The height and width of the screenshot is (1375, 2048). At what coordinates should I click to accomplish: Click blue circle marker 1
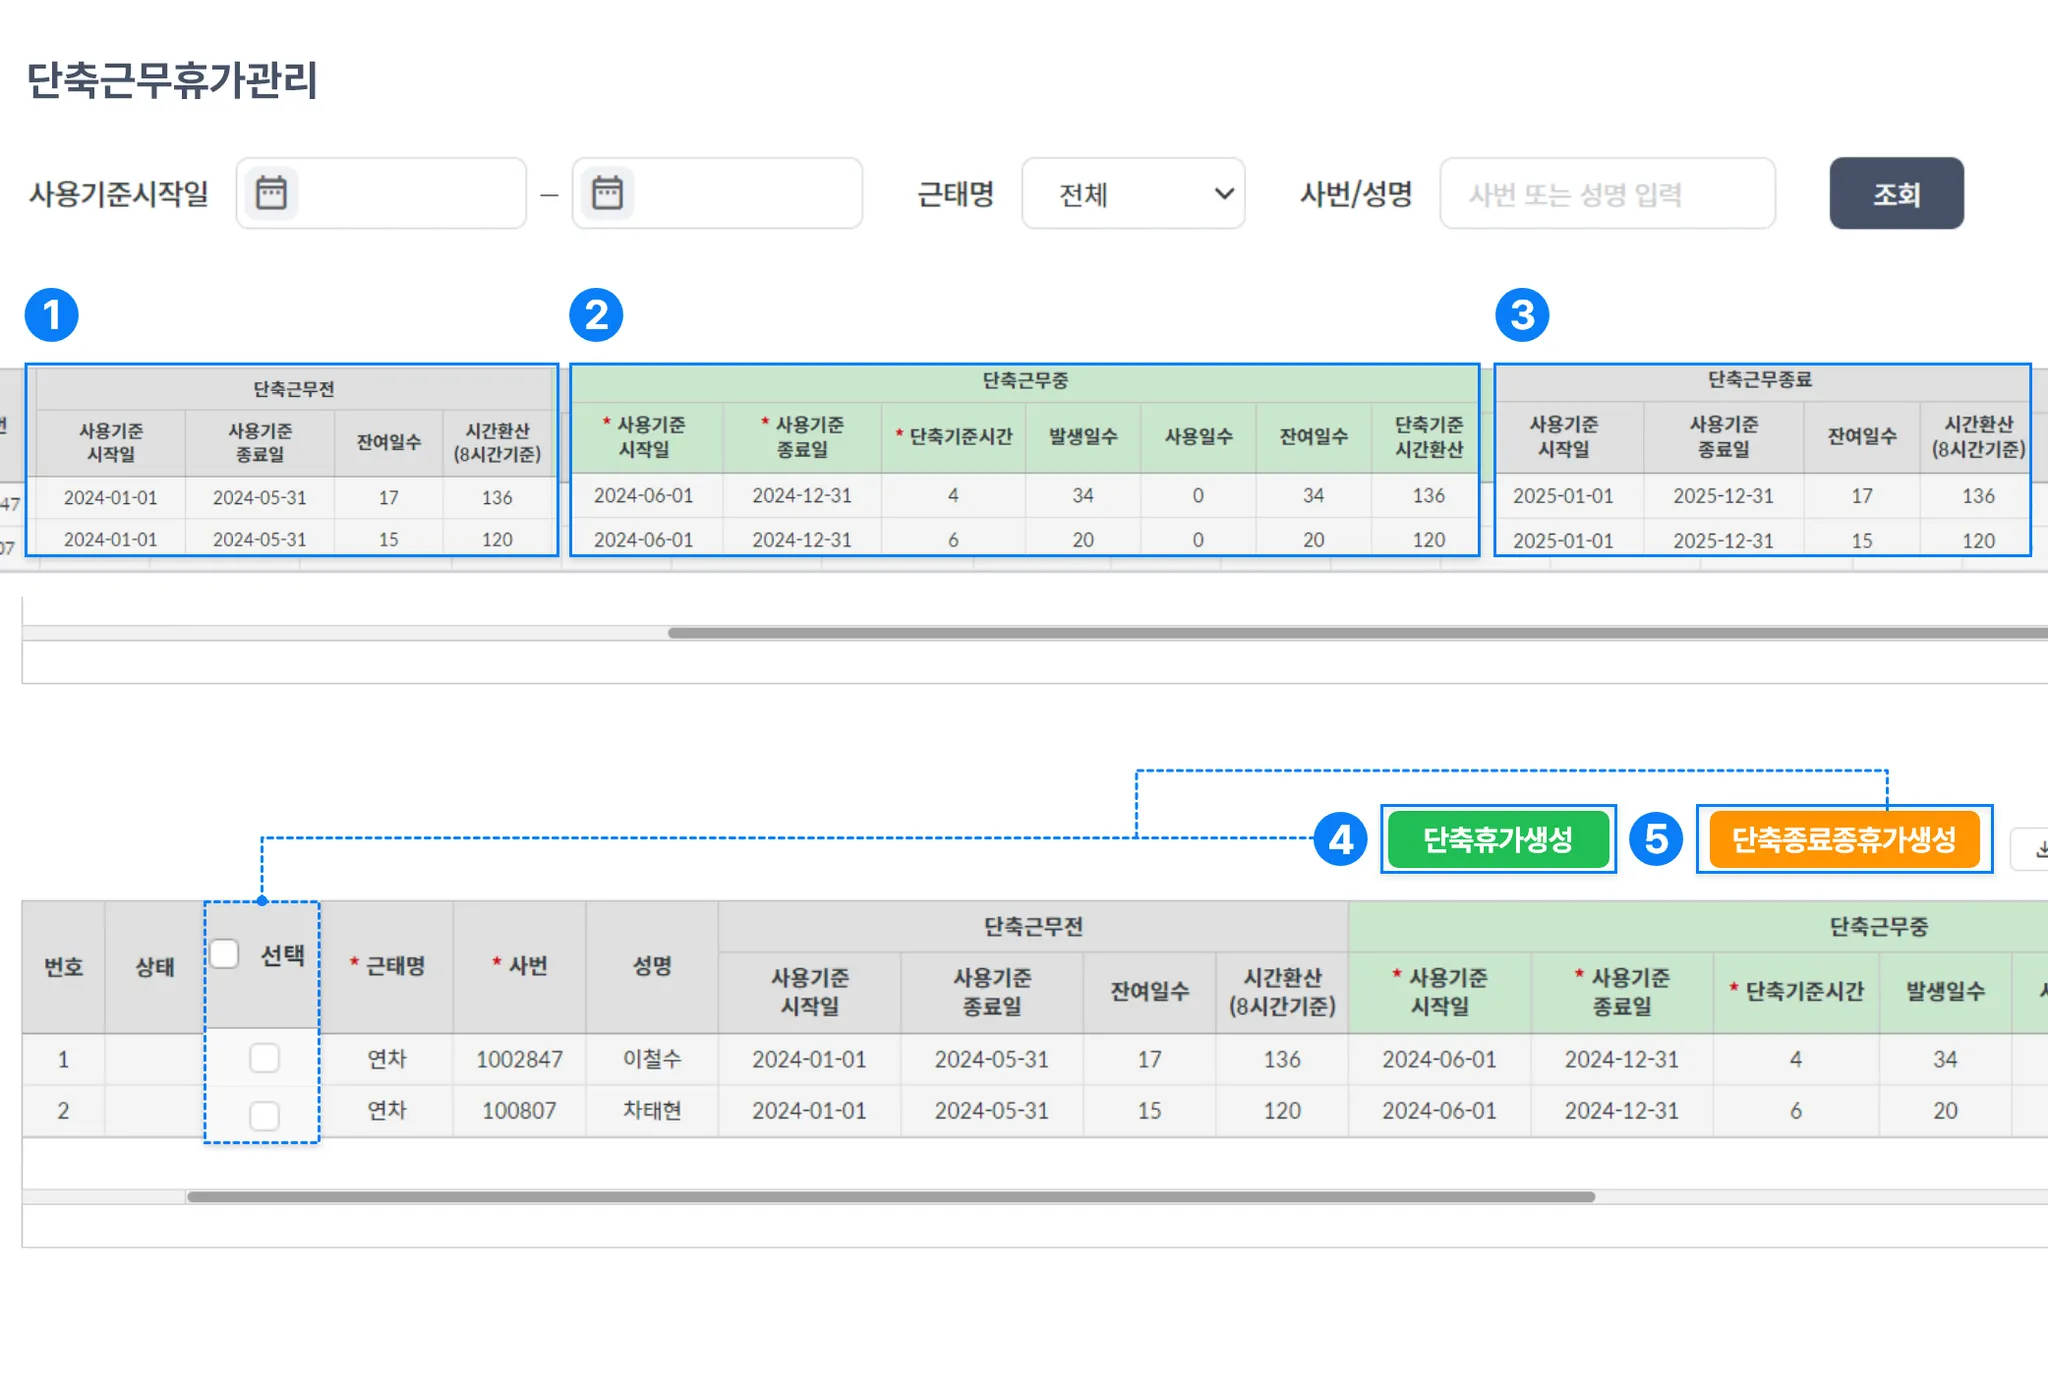coord(52,315)
